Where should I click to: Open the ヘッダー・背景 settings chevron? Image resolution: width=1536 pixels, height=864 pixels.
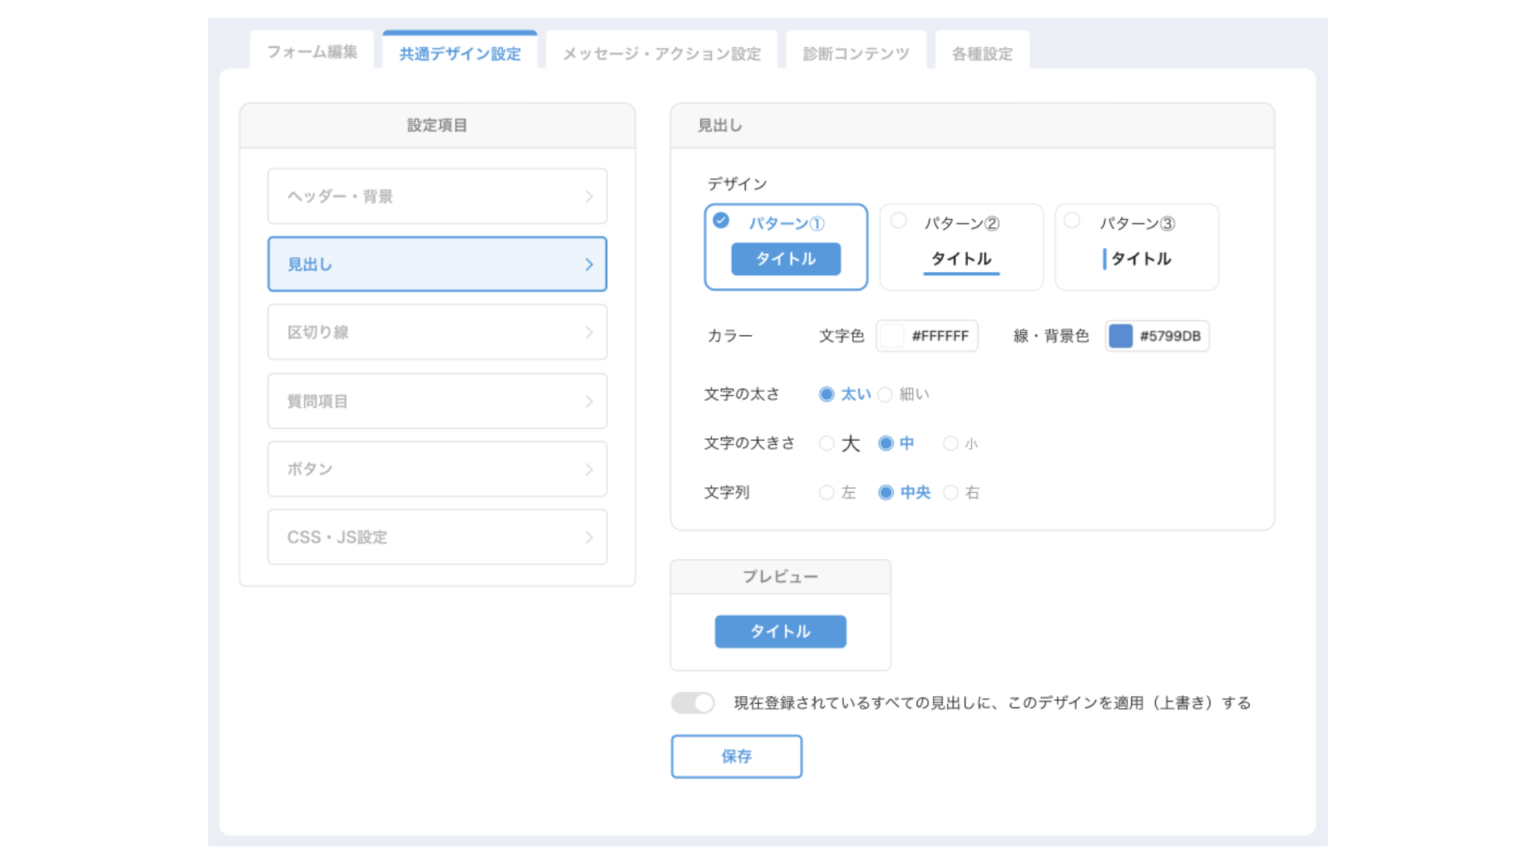pyautogui.click(x=589, y=197)
